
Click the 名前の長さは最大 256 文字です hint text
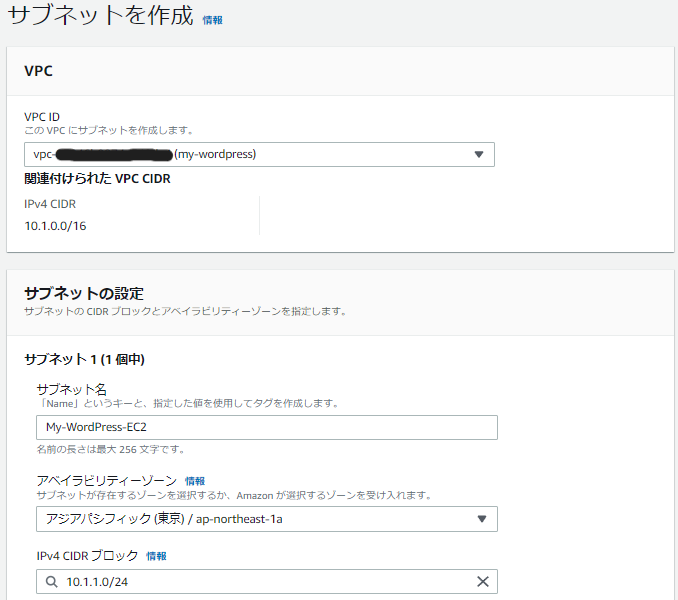point(111,450)
